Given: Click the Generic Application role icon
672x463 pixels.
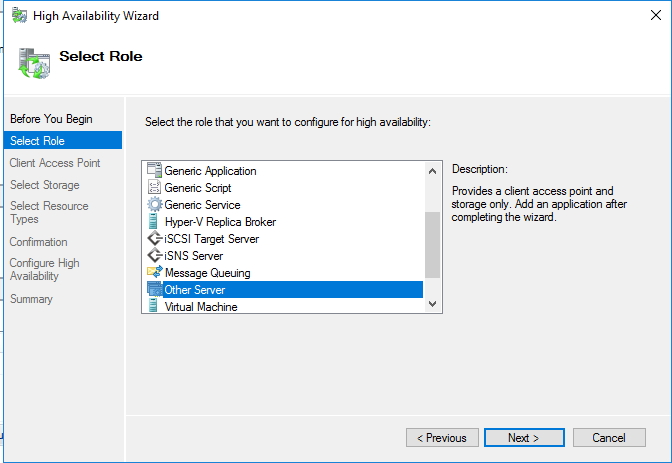Looking at the screenshot, I should pos(154,171).
